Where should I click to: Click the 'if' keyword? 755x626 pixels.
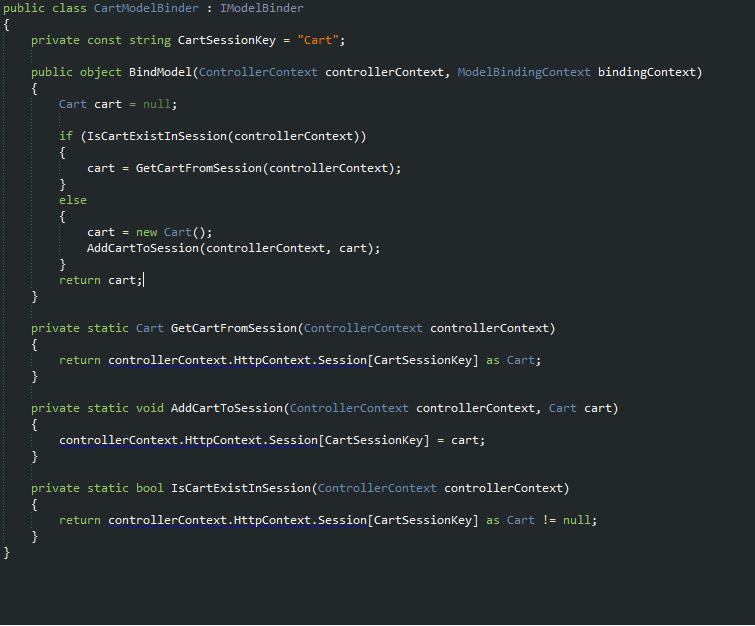(66, 136)
